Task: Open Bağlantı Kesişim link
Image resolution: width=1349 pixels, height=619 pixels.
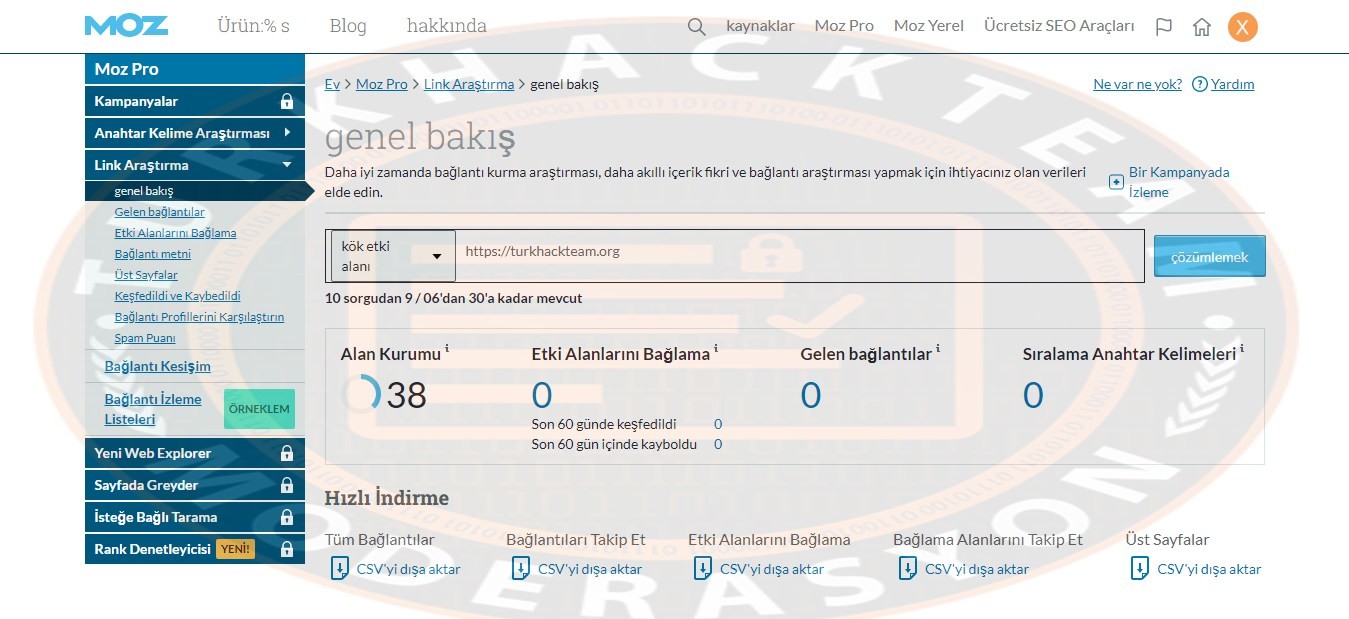Action: [158, 366]
